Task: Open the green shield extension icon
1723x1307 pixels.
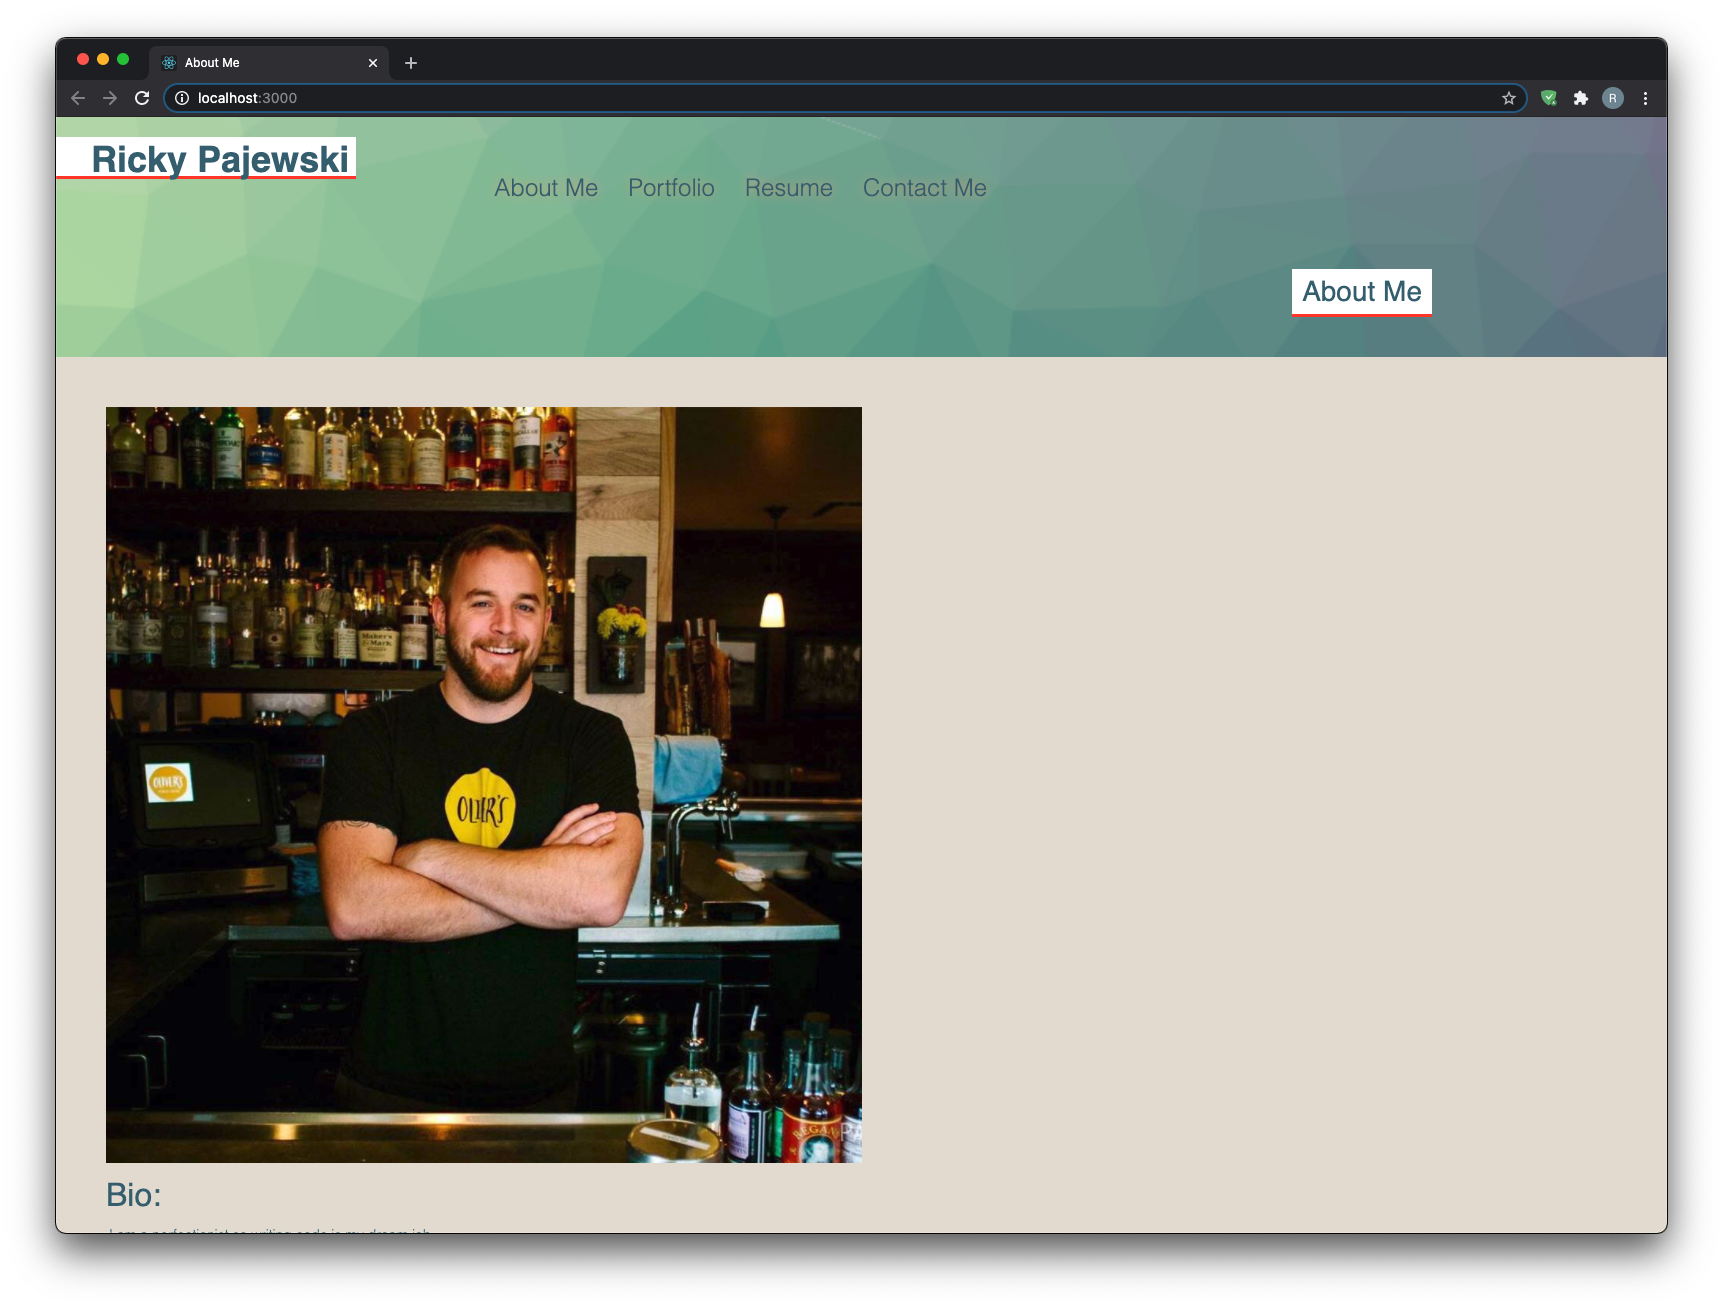Action: (x=1549, y=98)
